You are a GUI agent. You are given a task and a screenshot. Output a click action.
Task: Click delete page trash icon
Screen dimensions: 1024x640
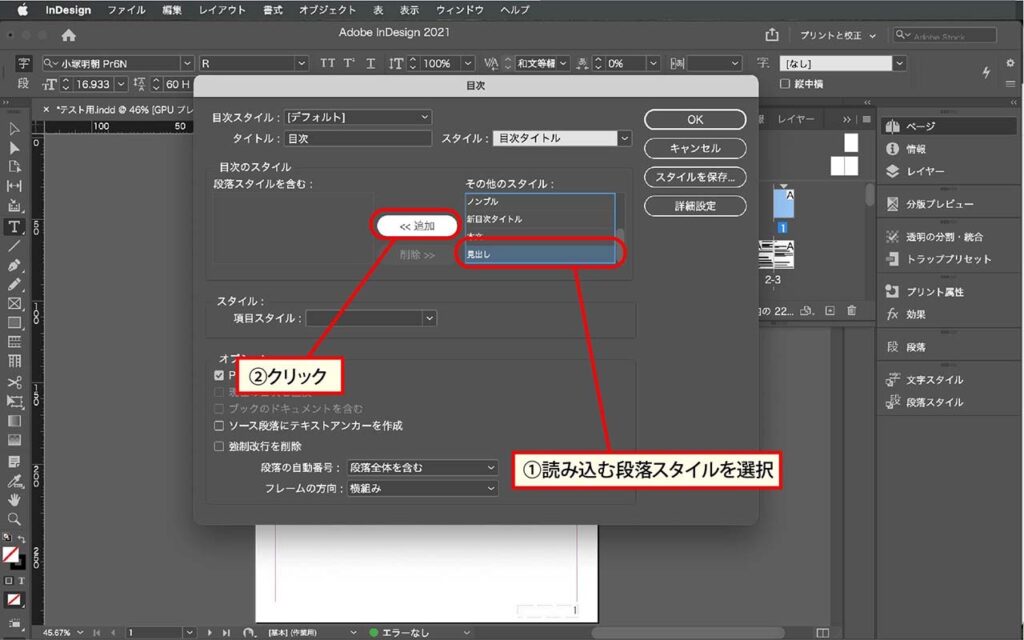pyautogui.click(x=852, y=311)
